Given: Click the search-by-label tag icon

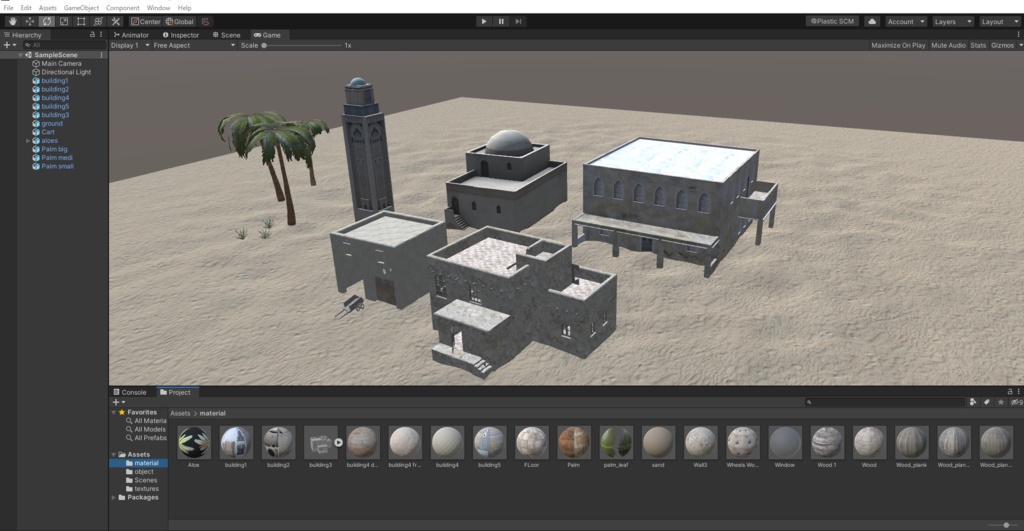Looking at the screenshot, I should click(987, 402).
